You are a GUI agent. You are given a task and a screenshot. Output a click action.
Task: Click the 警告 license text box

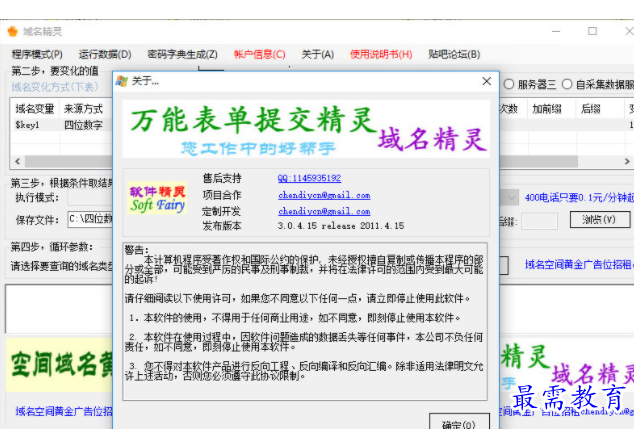[305, 321]
